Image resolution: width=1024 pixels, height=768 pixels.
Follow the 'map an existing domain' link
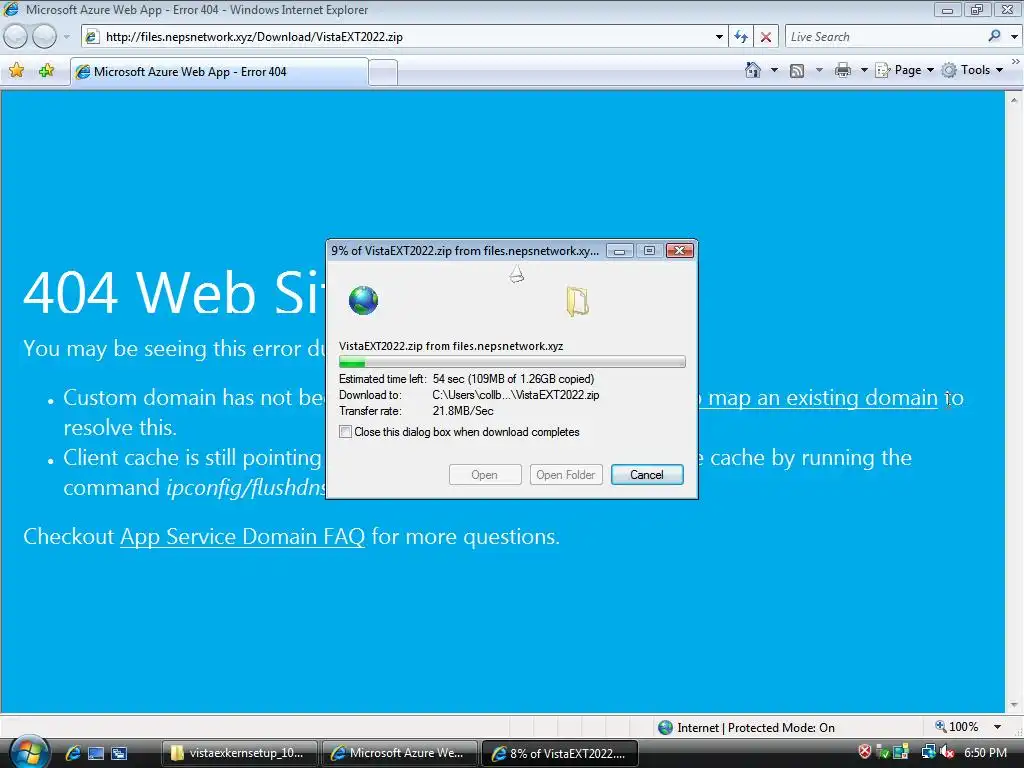click(823, 398)
